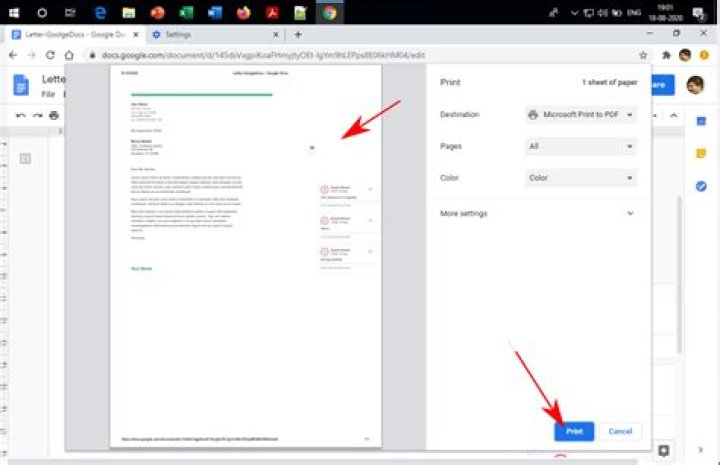
Task: Click the printer icon in Docs toolbar
Action: [x=54, y=115]
